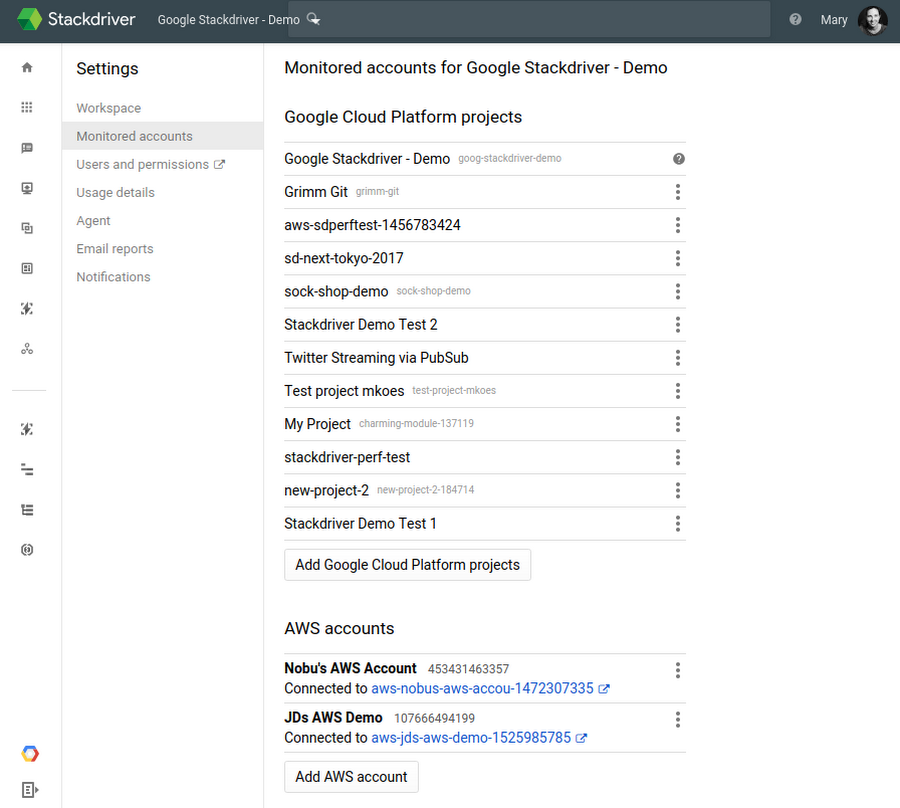Open the Resources grid icon in sidebar
Viewport: 900px width, 808px height.
coord(27,107)
